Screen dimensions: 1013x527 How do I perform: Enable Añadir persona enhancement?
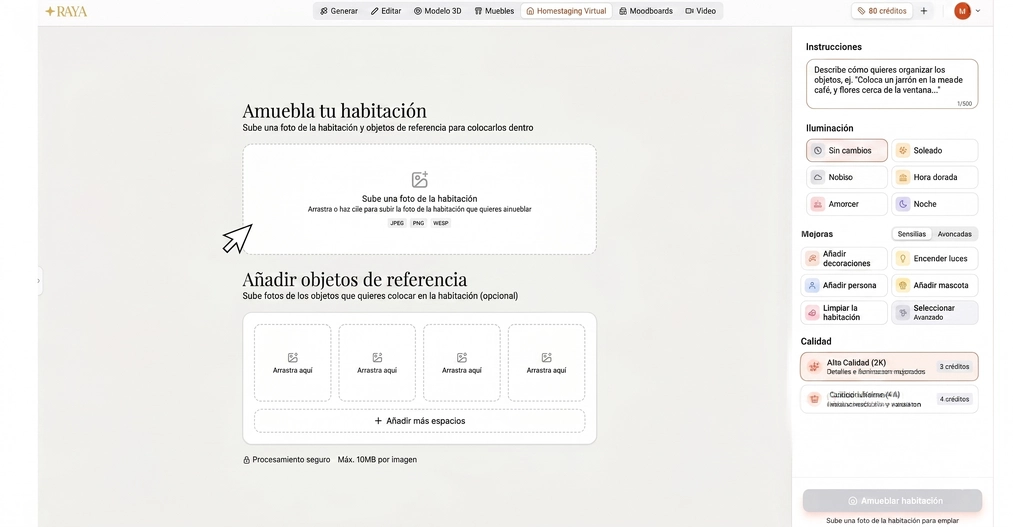tap(844, 285)
